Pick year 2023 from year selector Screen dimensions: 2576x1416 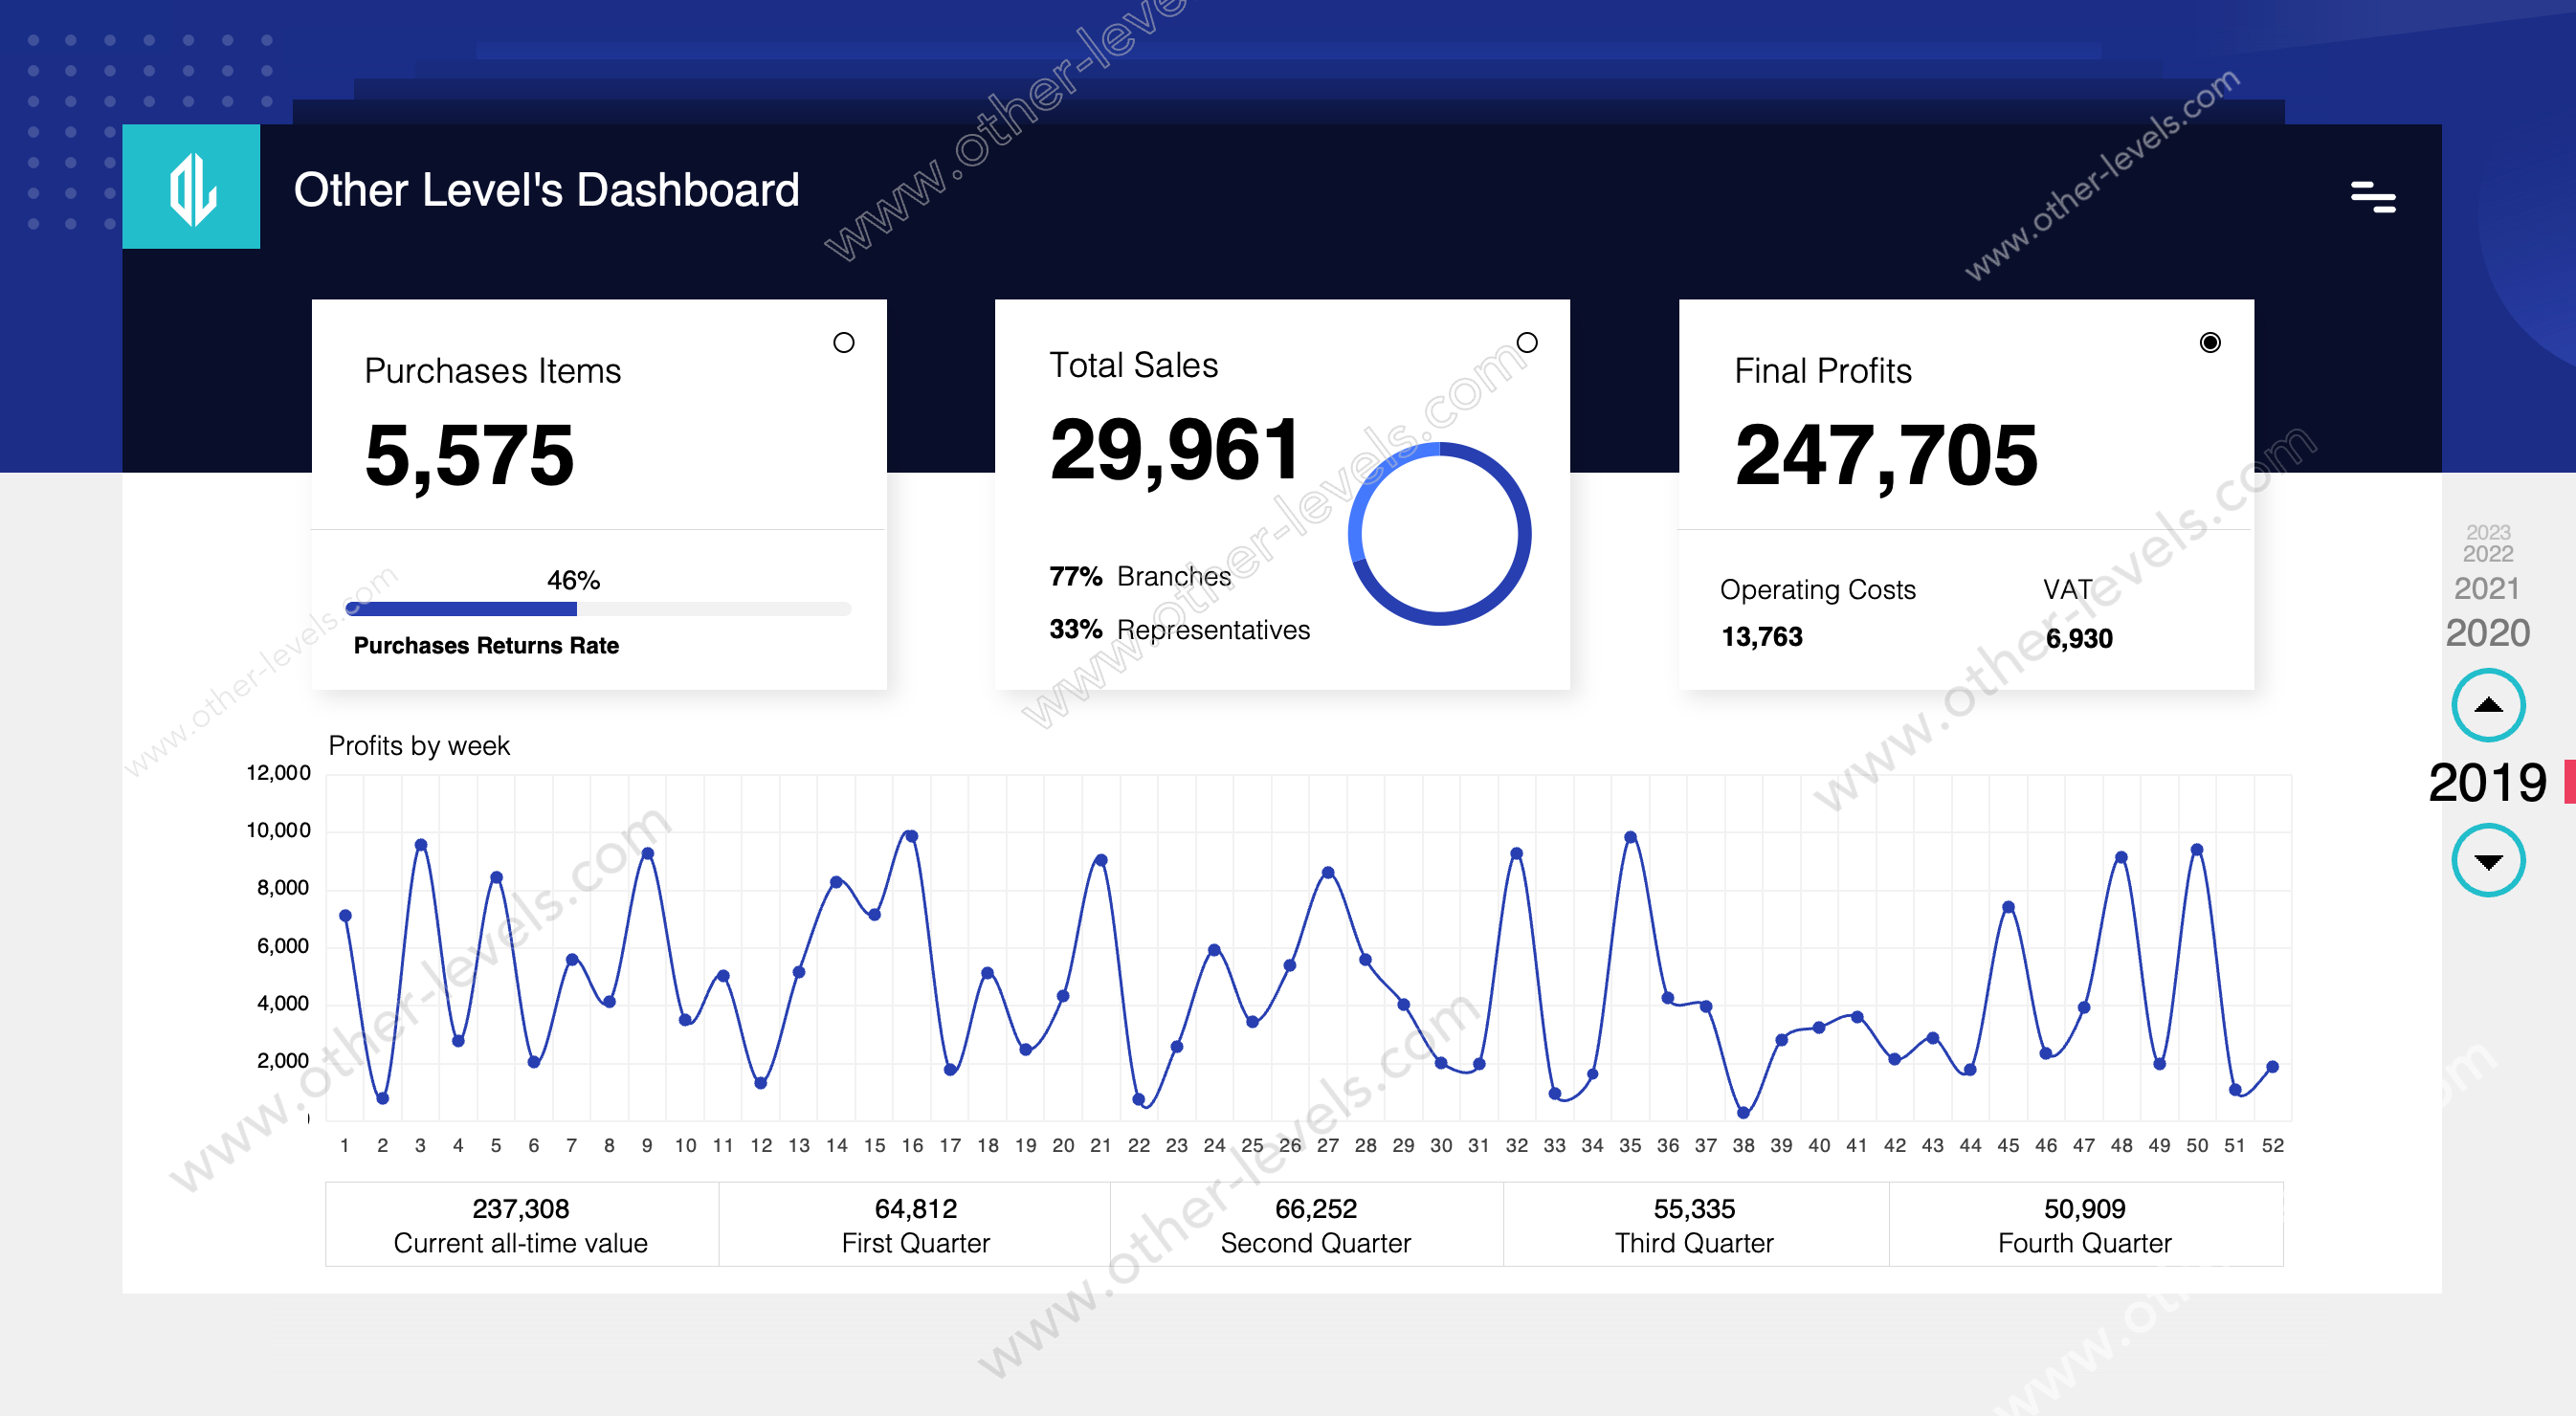2487,532
